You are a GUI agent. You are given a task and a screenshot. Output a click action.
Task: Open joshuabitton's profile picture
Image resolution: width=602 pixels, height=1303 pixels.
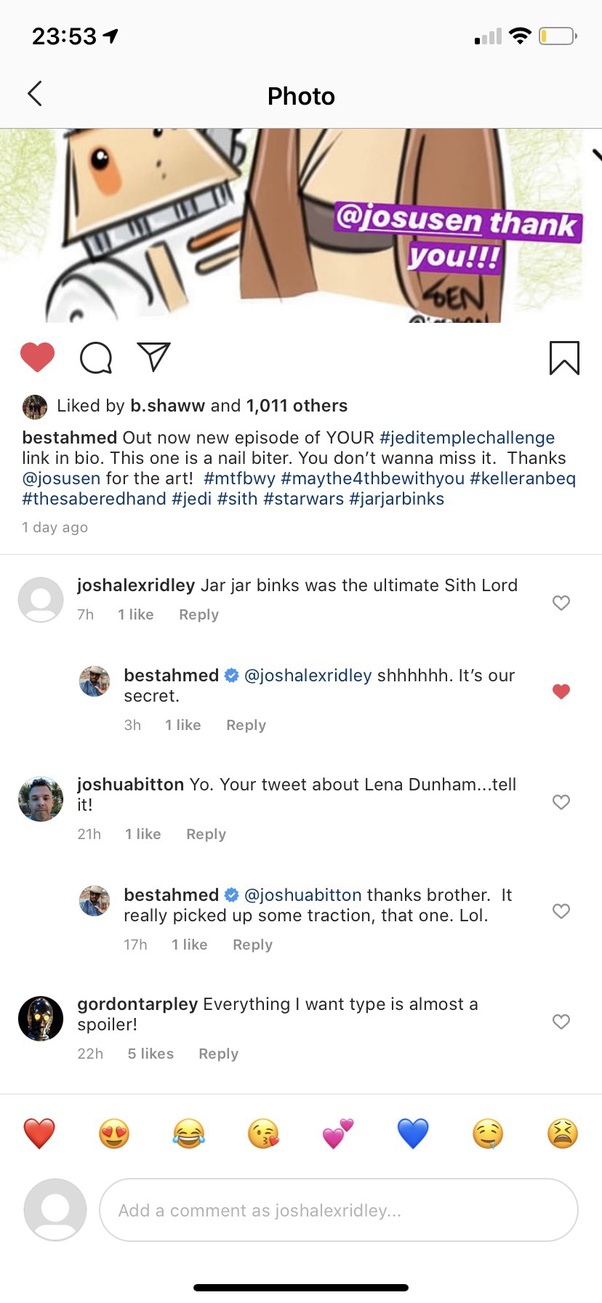41,799
